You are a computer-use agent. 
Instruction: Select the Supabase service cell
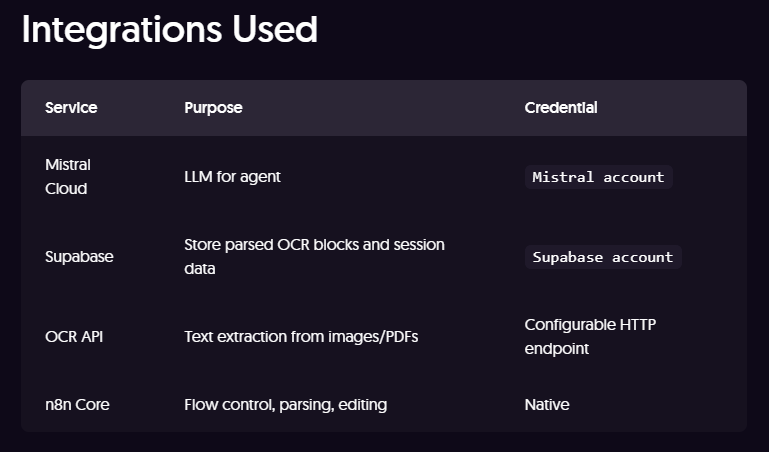point(79,257)
